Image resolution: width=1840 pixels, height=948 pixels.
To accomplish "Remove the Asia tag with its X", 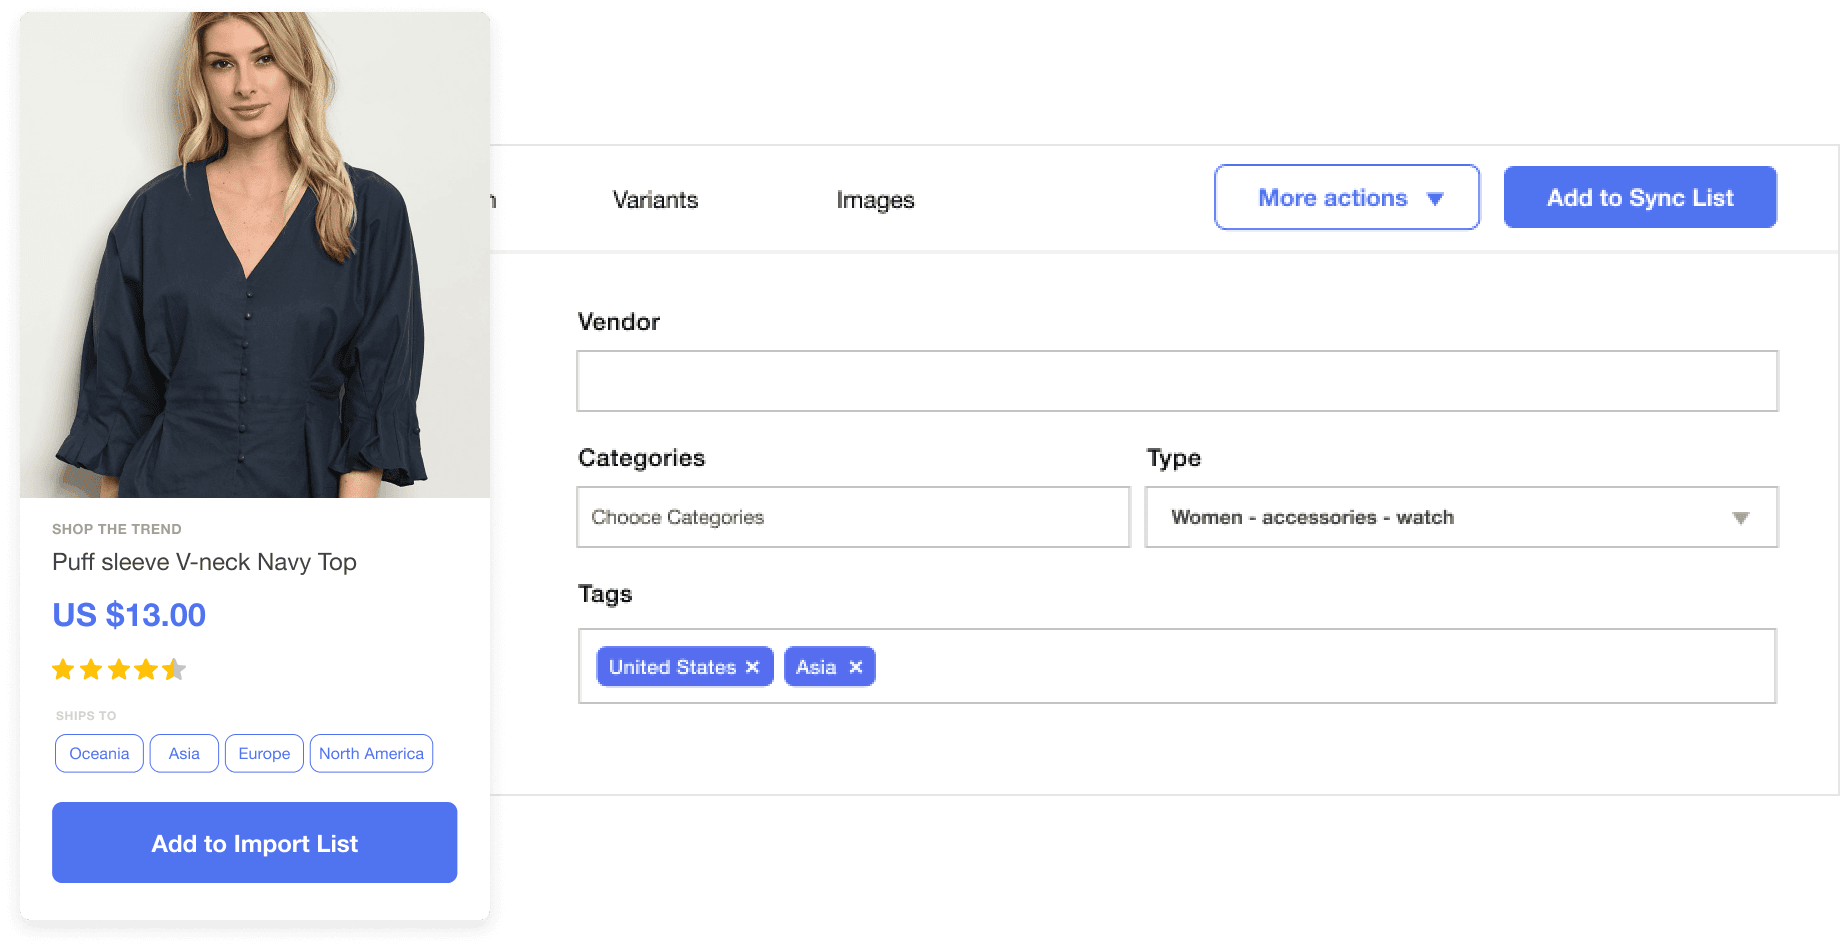I will [856, 667].
